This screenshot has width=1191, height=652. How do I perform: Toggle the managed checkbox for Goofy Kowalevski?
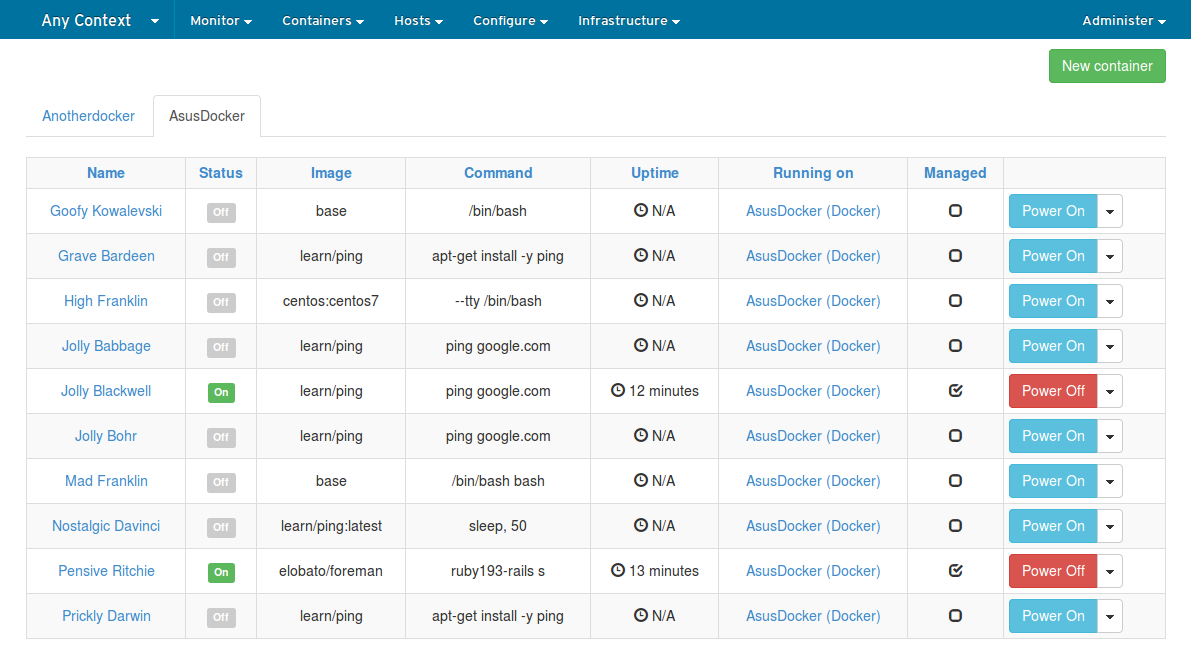click(x=955, y=211)
